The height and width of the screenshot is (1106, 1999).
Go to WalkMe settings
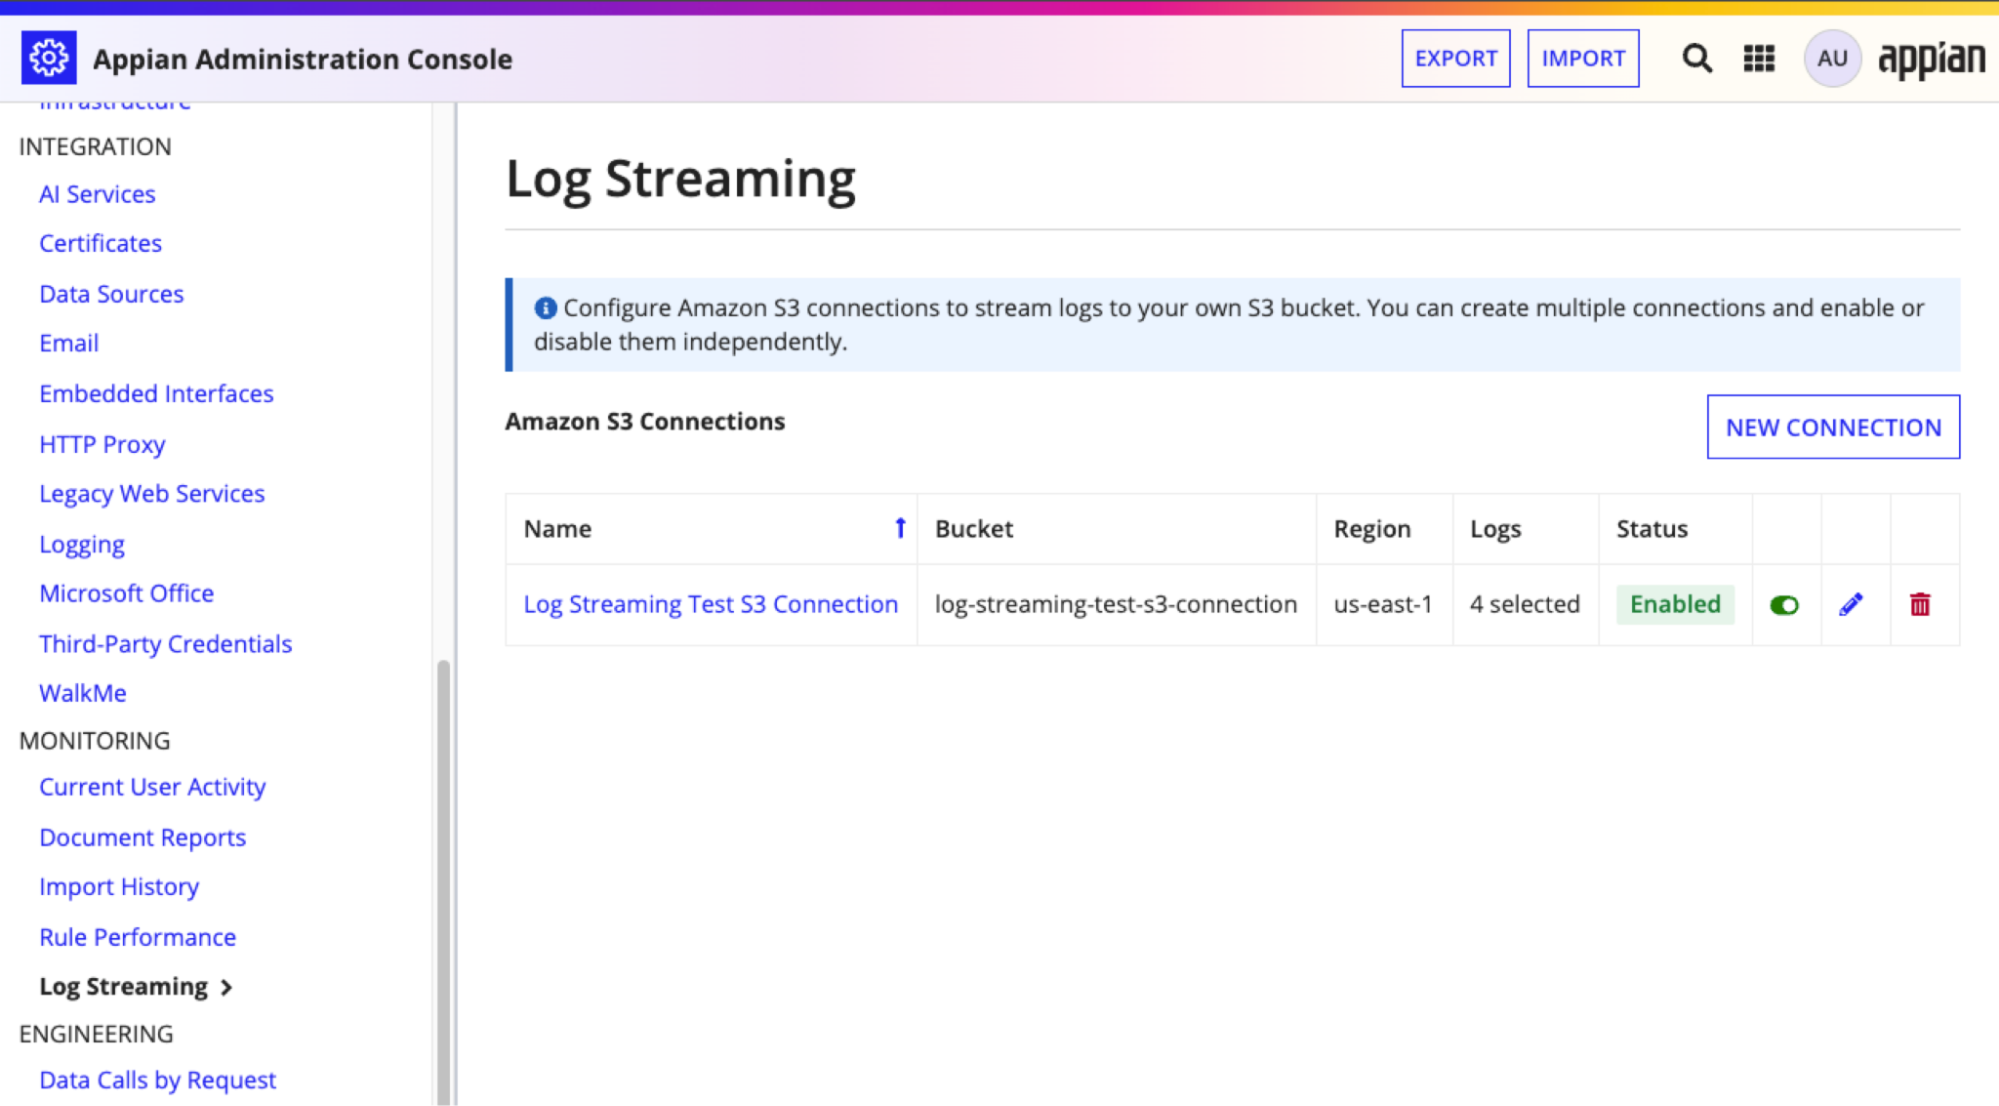tap(83, 693)
